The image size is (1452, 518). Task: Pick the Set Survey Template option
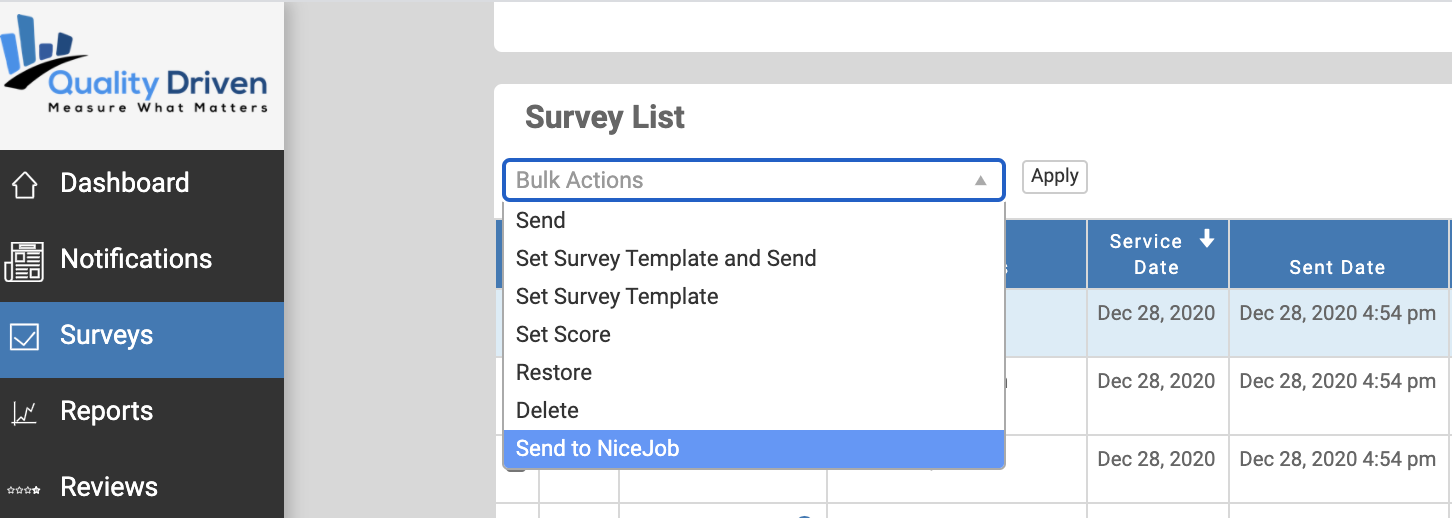coord(754,297)
